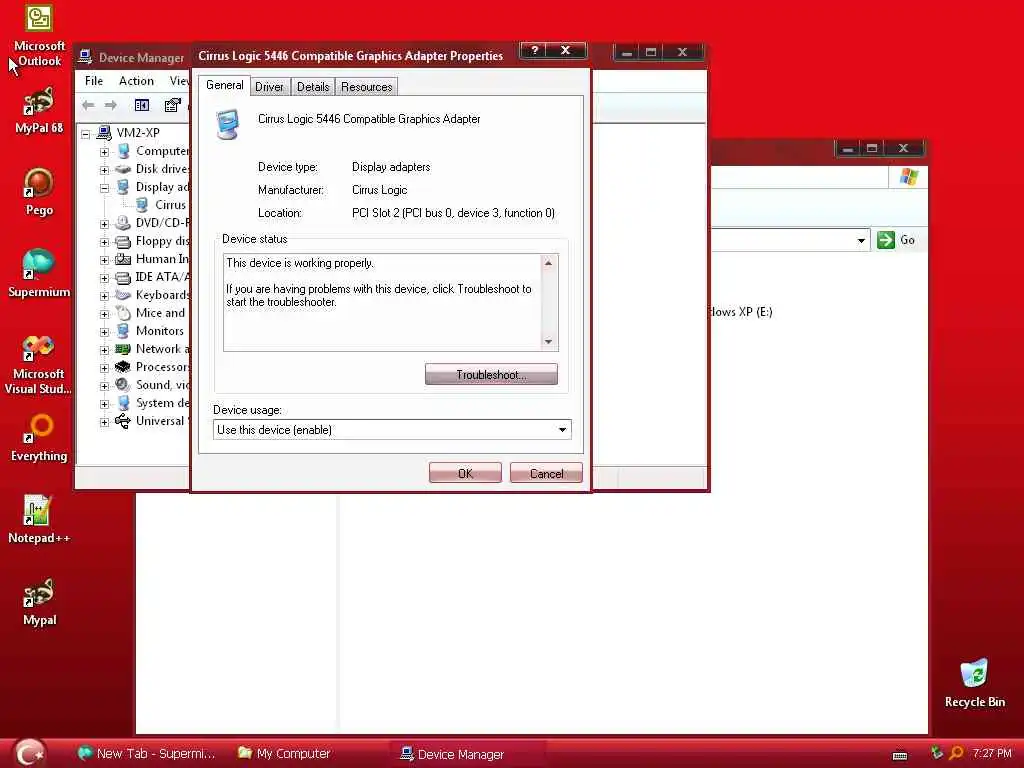Viewport: 1024px width, 768px height.
Task: Click the clock showing 7:27 PM
Action: 991,754
